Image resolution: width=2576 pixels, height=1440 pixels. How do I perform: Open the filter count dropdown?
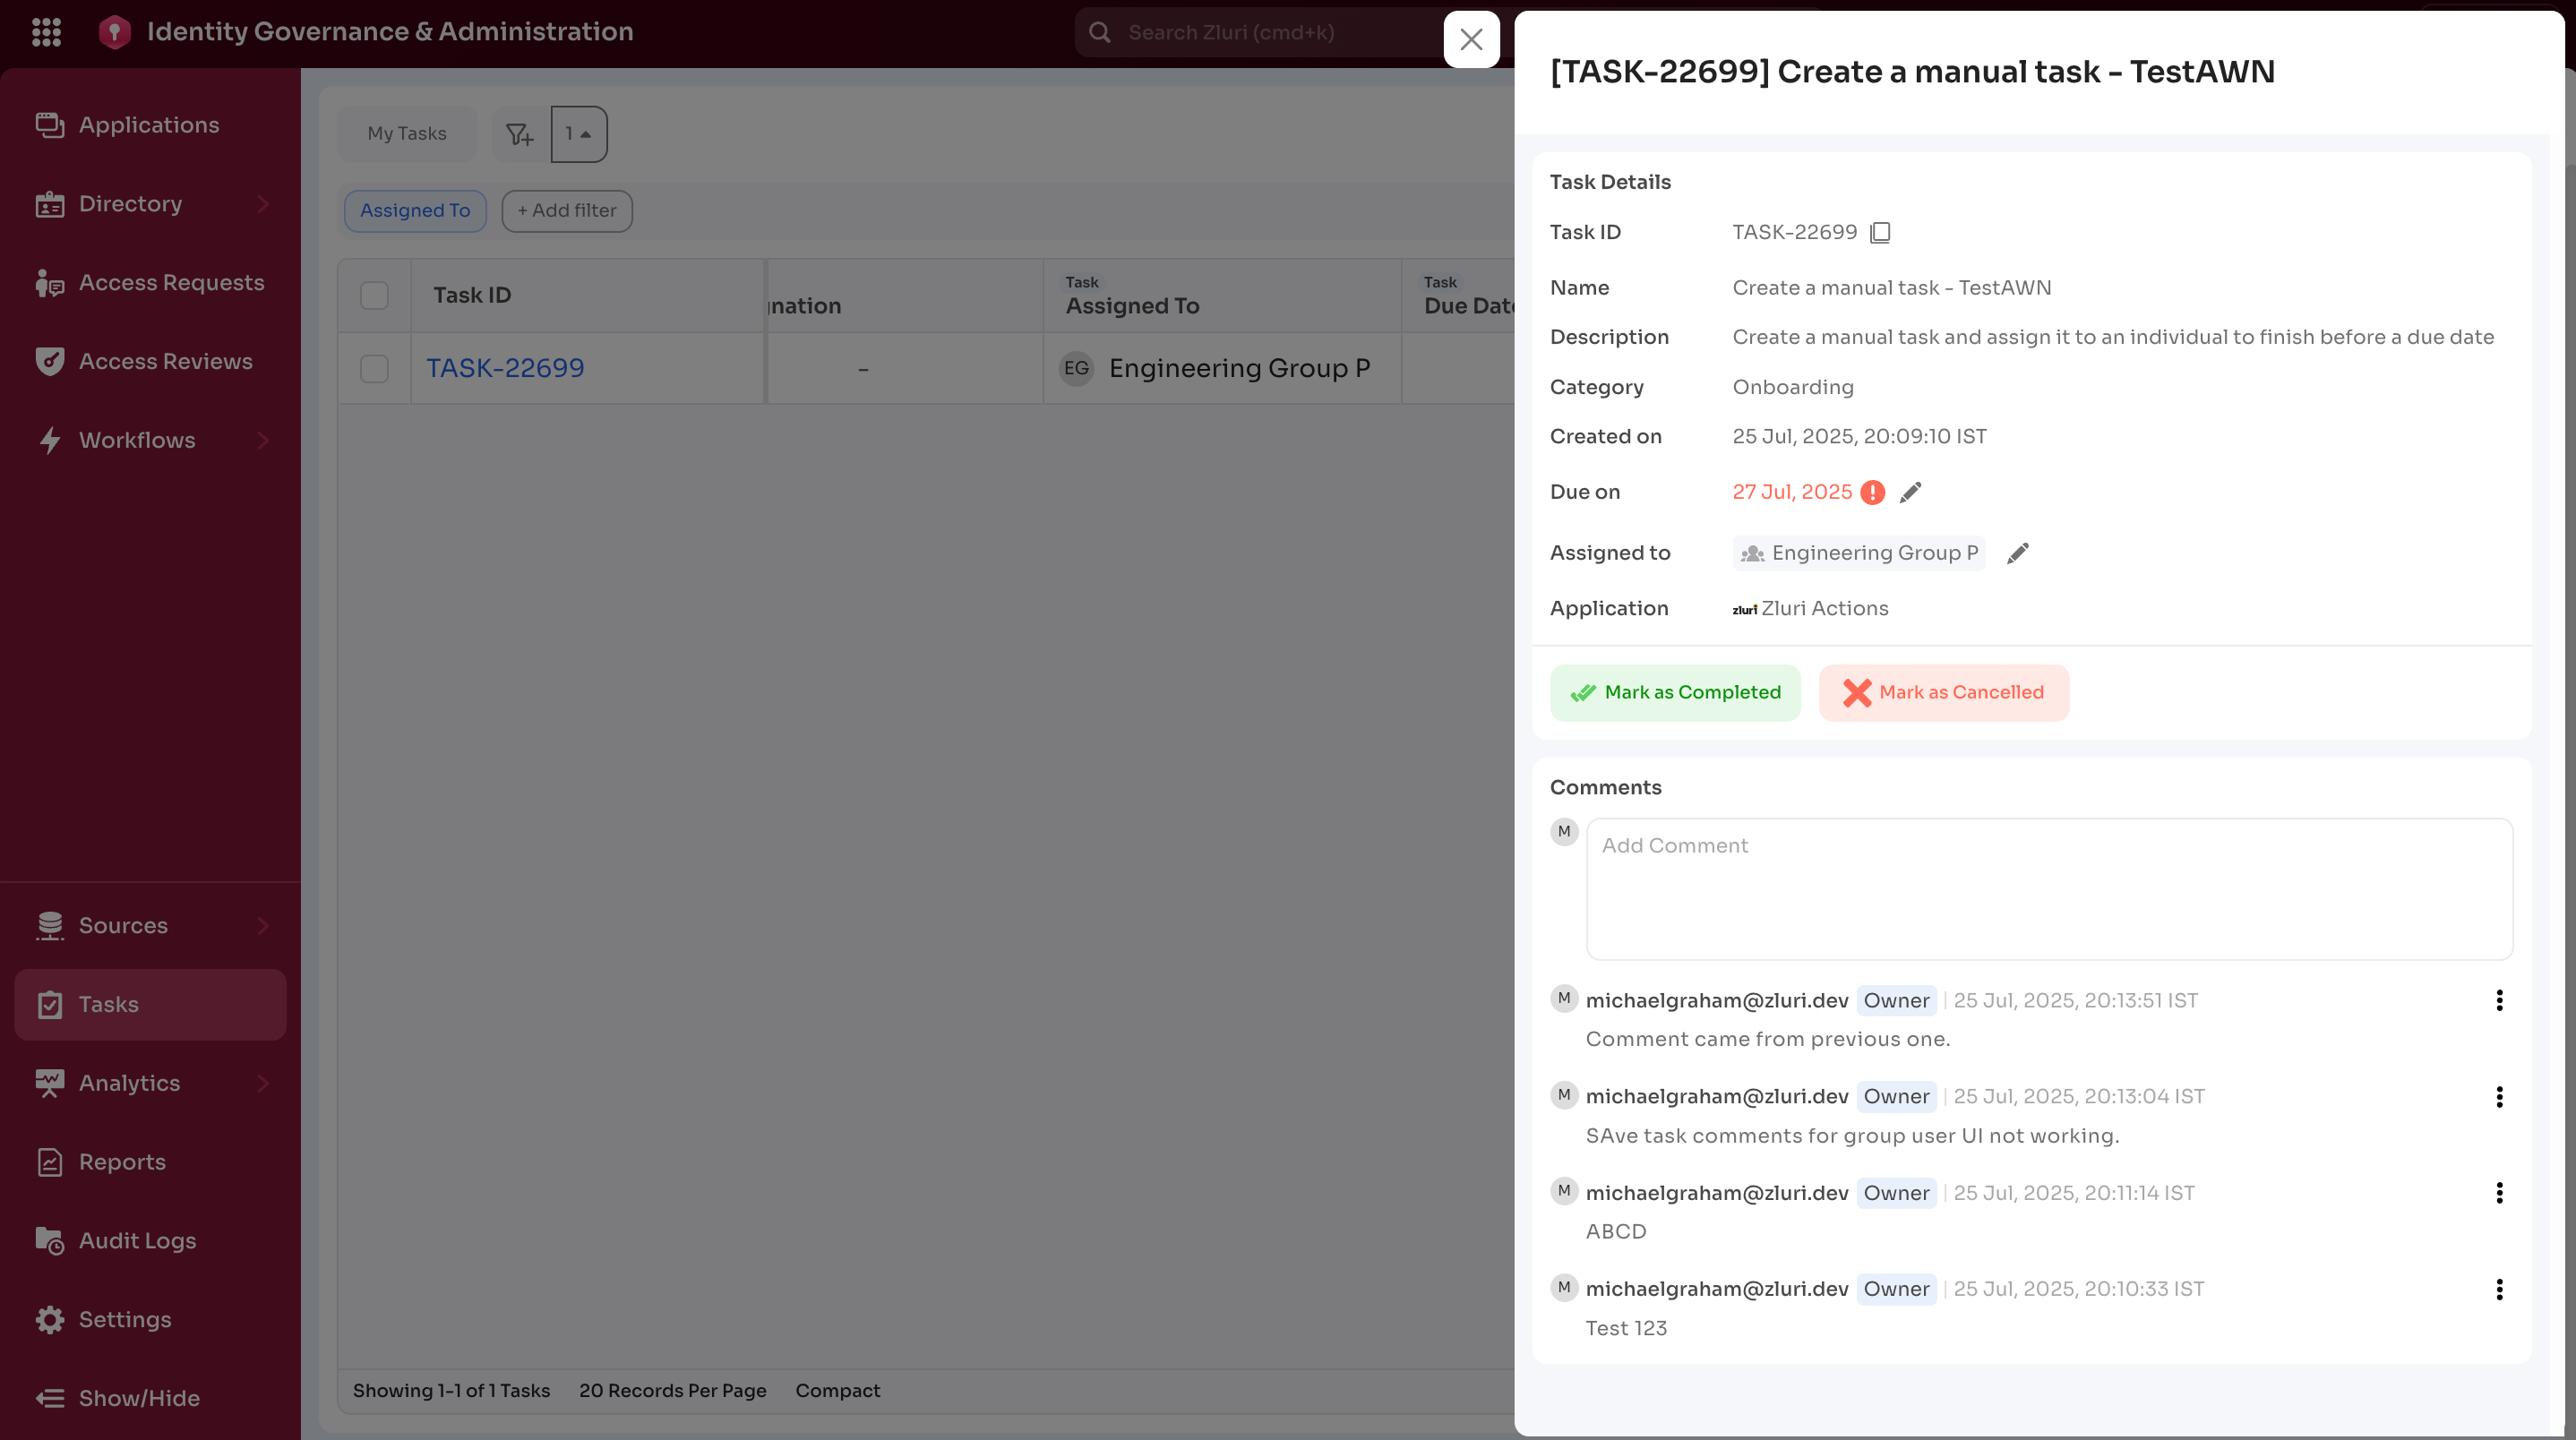click(579, 134)
